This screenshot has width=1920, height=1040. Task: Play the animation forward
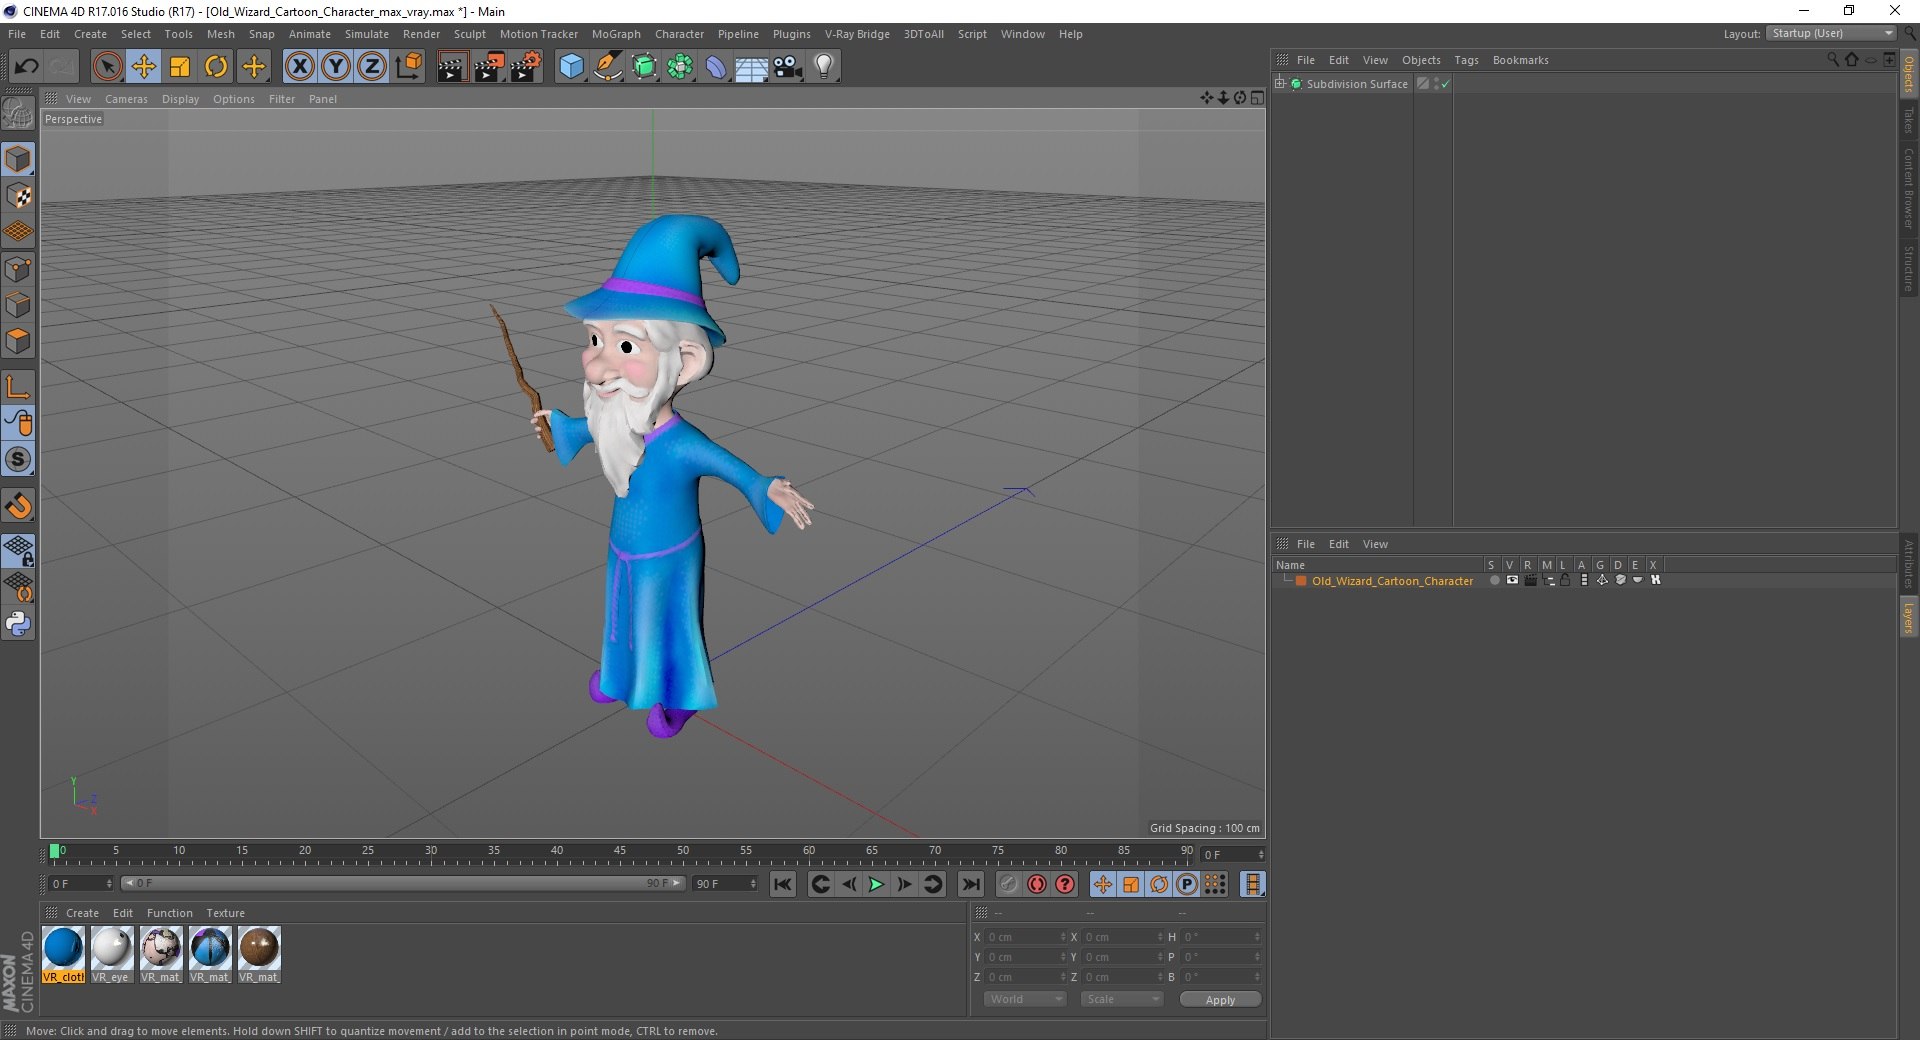(876, 884)
